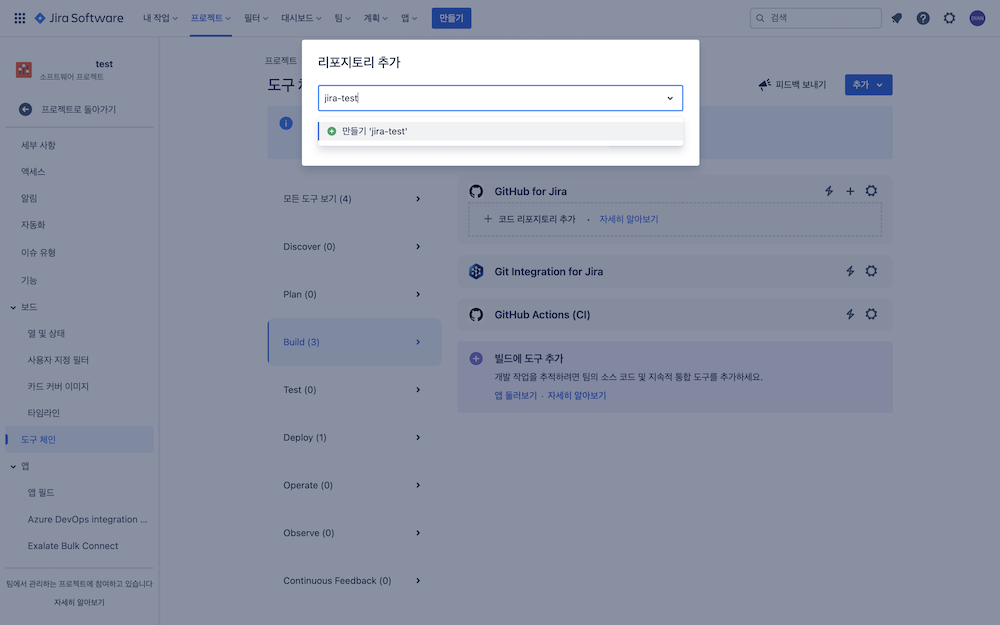Click the Git Integration for Jira logo
Image resolution: width=1000 pixels, height=625 pixels.
tap(476, 272)
